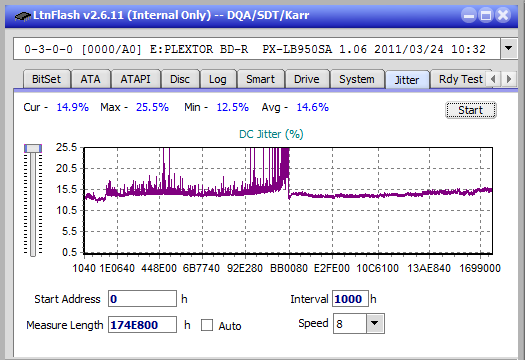Switch to the BitSet tab
The width and height of the screenshot is (525, 360).
pyautogui.click(x=46, y=79)
